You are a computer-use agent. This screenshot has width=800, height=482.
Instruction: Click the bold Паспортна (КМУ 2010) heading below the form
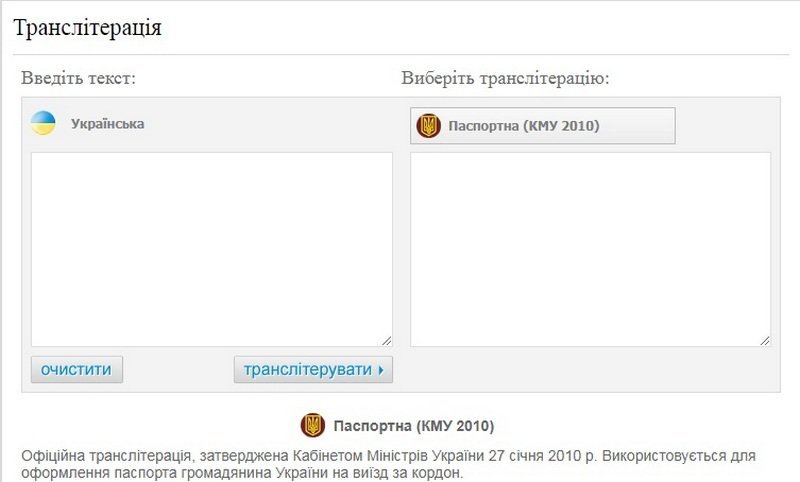pyautogui.click(x=414, y=425)
